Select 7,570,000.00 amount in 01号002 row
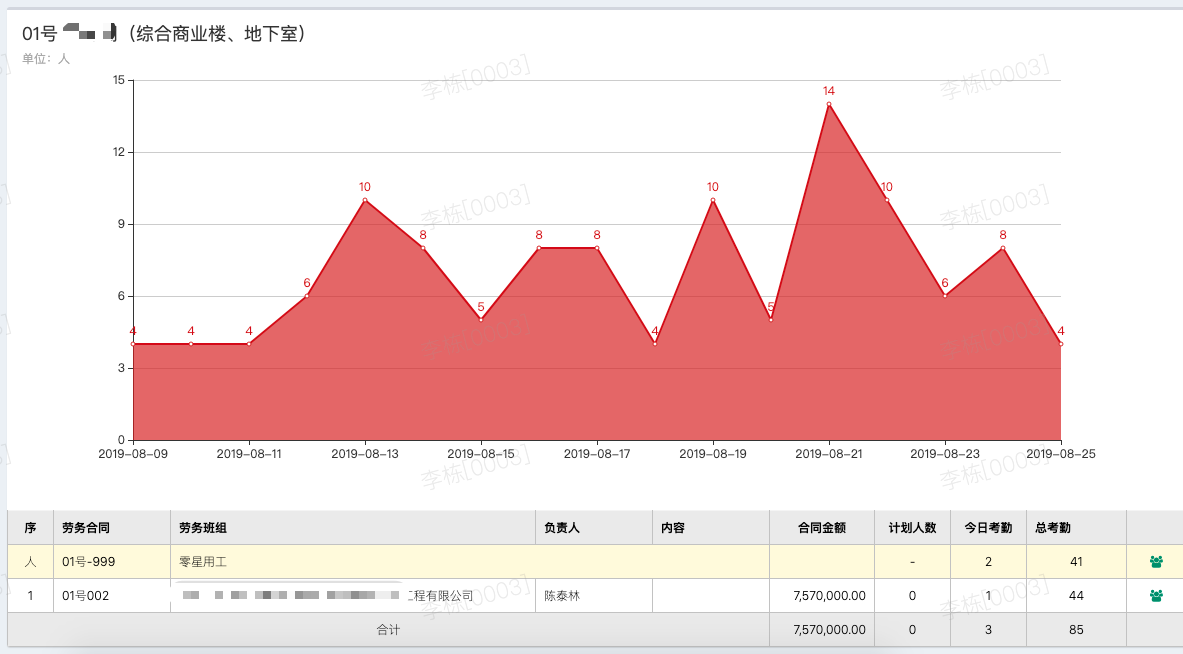This screenshot has width=1183, height=654. click(x=822, y=596)
